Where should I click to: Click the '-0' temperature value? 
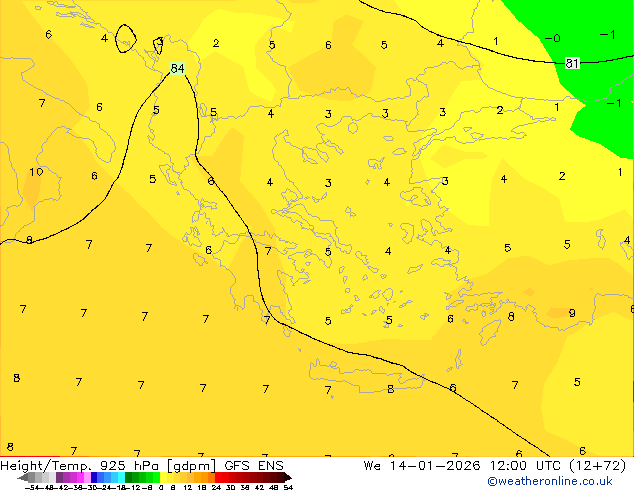click(x=553, y=38)
